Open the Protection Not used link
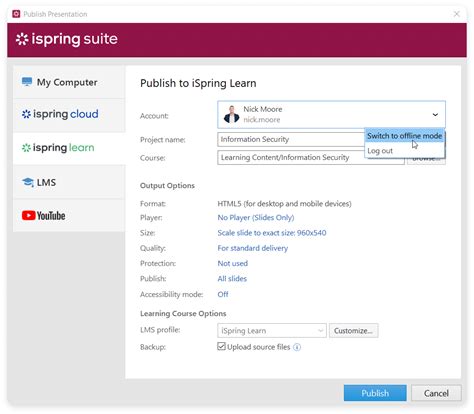Image resolution: width=474 pixels, height=414 pixels. 233,263
